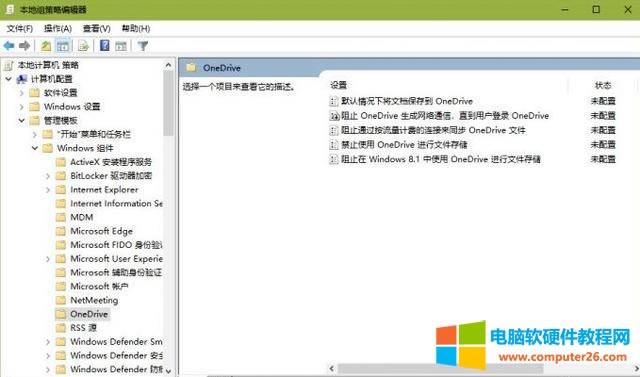Collapse the Windows 组件 node
The height and width of the screenshot is (377, 640).
(x=35, y=148)
